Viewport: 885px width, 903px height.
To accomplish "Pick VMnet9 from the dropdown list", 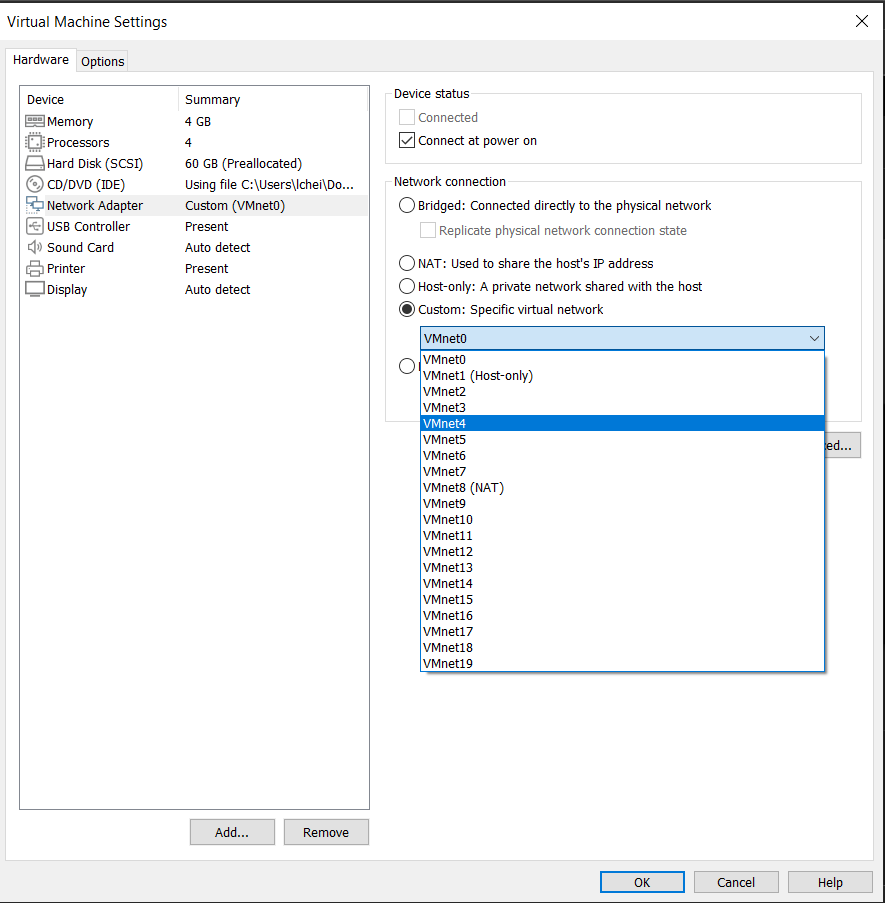I will [x=622, y=503].
